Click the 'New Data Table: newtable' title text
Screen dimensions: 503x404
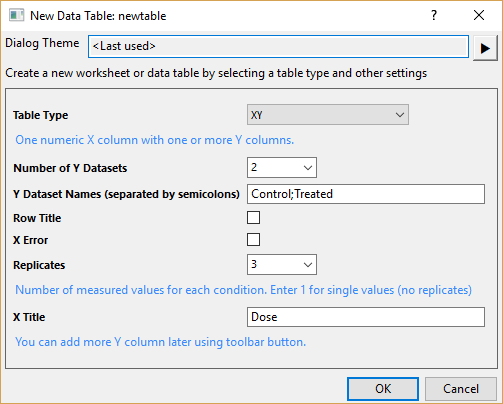tap(98, 16)
